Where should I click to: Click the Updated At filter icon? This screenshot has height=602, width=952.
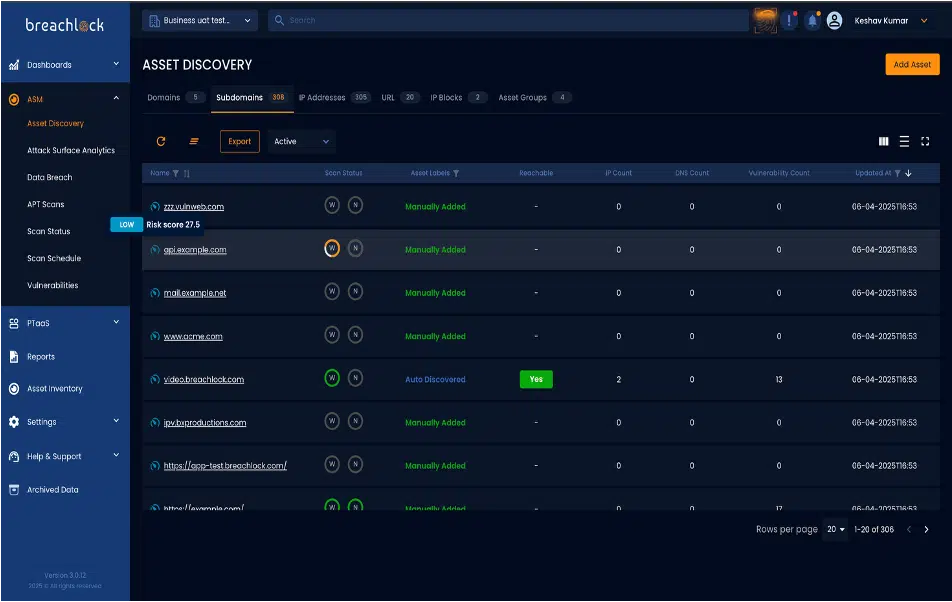[x=897, y=174]
